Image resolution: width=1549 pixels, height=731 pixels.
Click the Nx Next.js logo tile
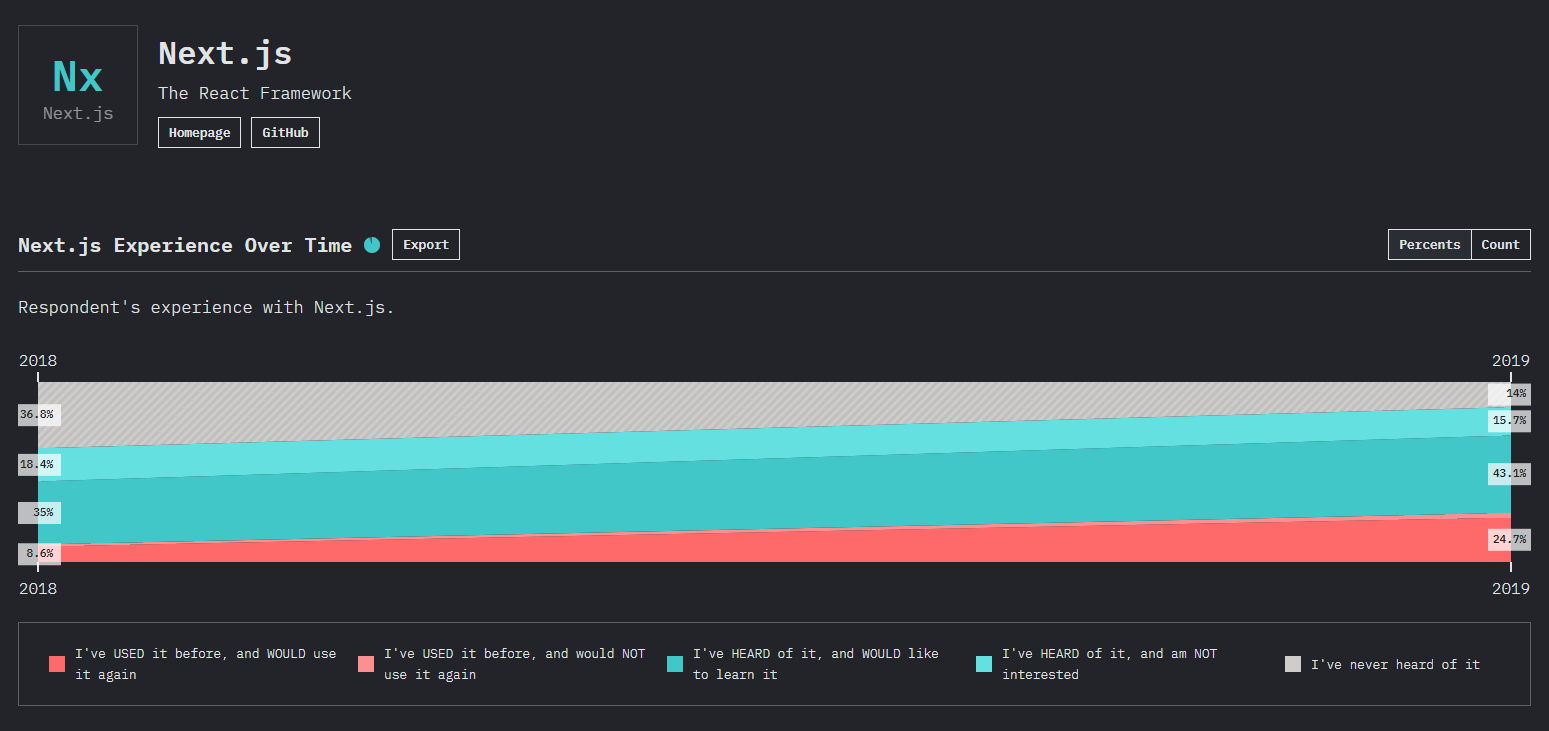click(78, 85)
